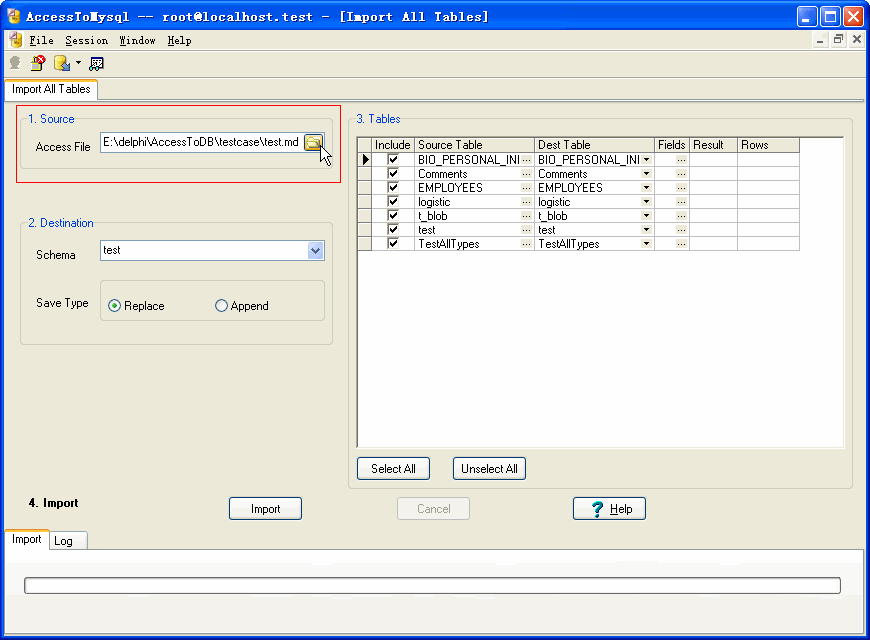Click the app icon in menu bar
The height and width of the screenshot is (640, 870).
coord(16,41)
